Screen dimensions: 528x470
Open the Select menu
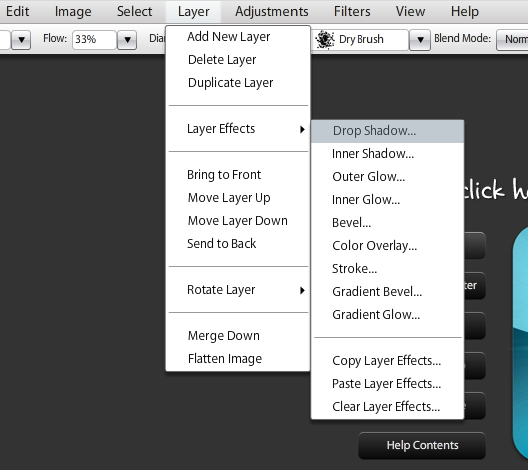click(134, 11)
